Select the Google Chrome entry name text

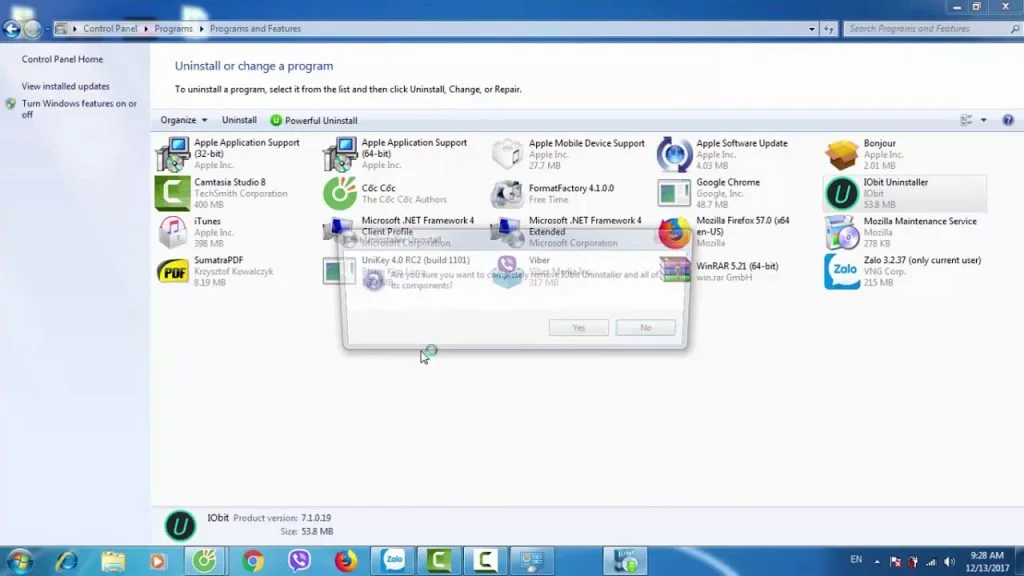tap(728, 182)
